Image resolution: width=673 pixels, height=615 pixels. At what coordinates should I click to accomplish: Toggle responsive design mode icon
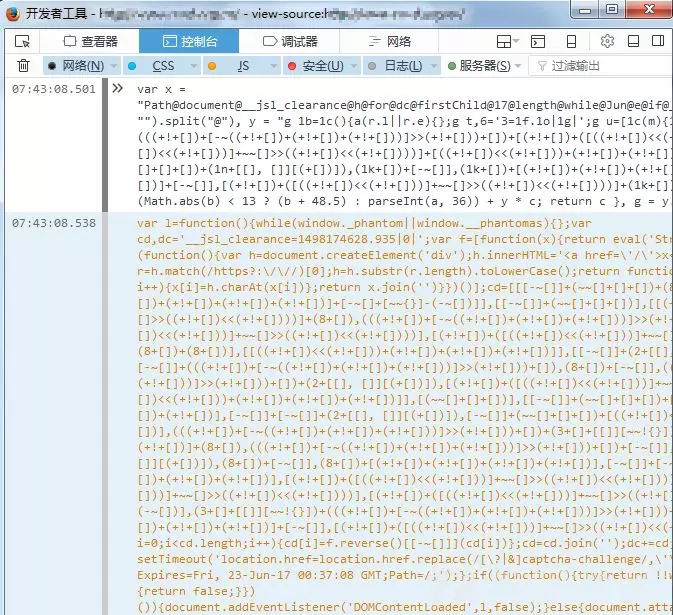tap(571, 41)
